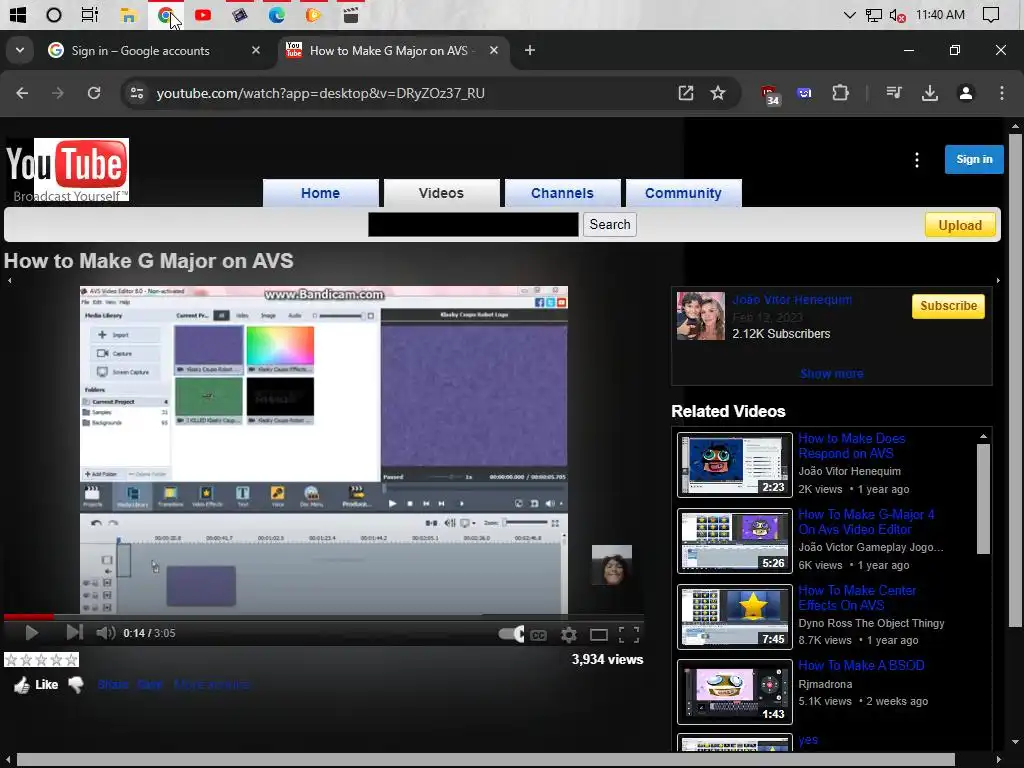Bookmark this page with star icon

pyautogui.click(x=718, y=93)
